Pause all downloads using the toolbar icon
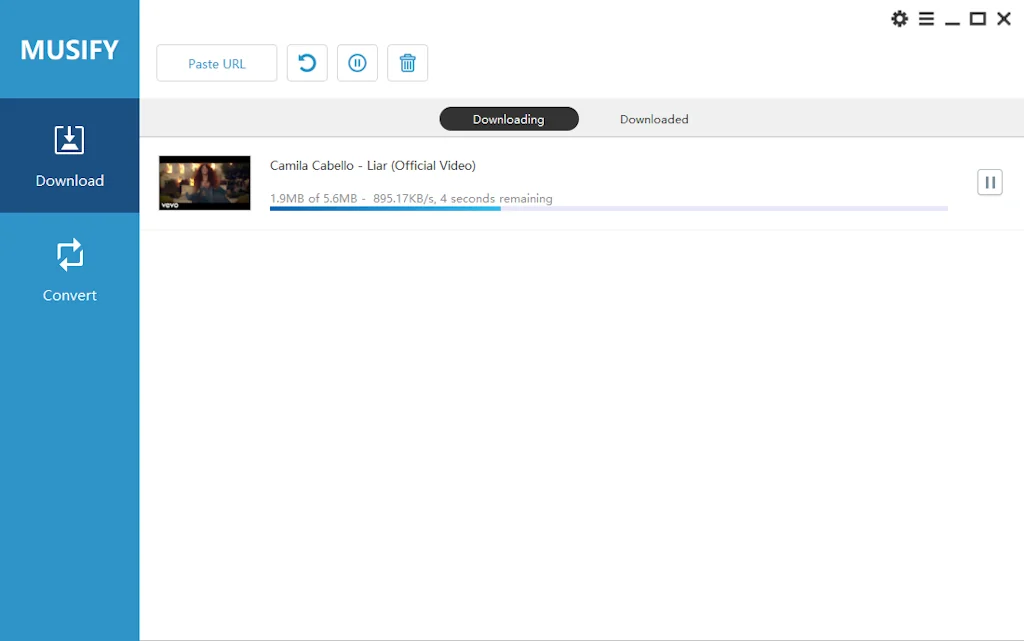 (357, 63)
